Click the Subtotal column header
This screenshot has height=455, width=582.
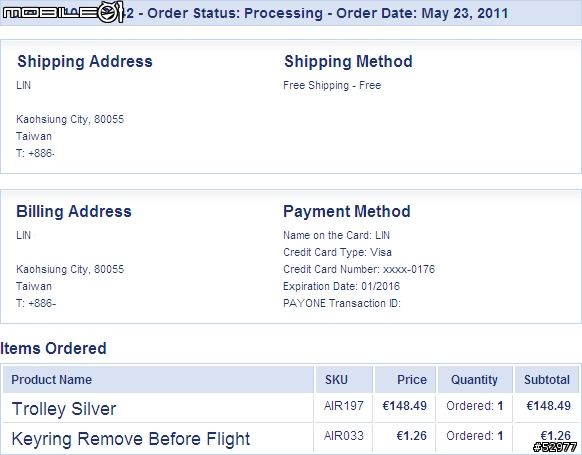547,380
